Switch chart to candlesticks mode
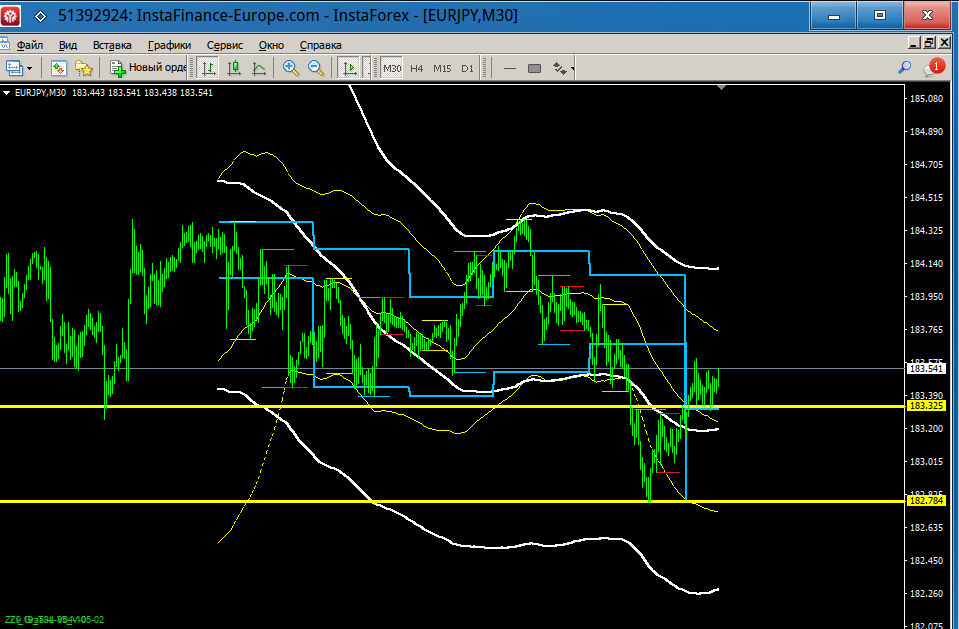The image size is (959, 629). 234,68
